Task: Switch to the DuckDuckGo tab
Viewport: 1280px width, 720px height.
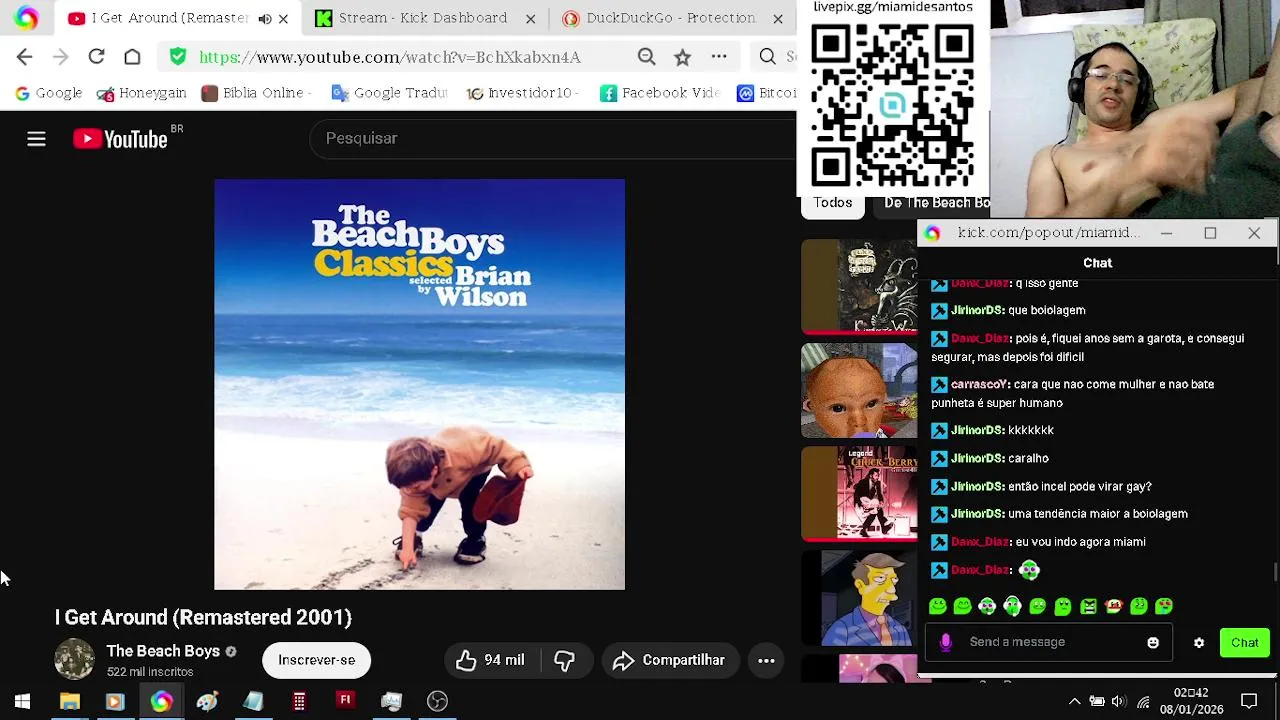Action: point(670,18)
